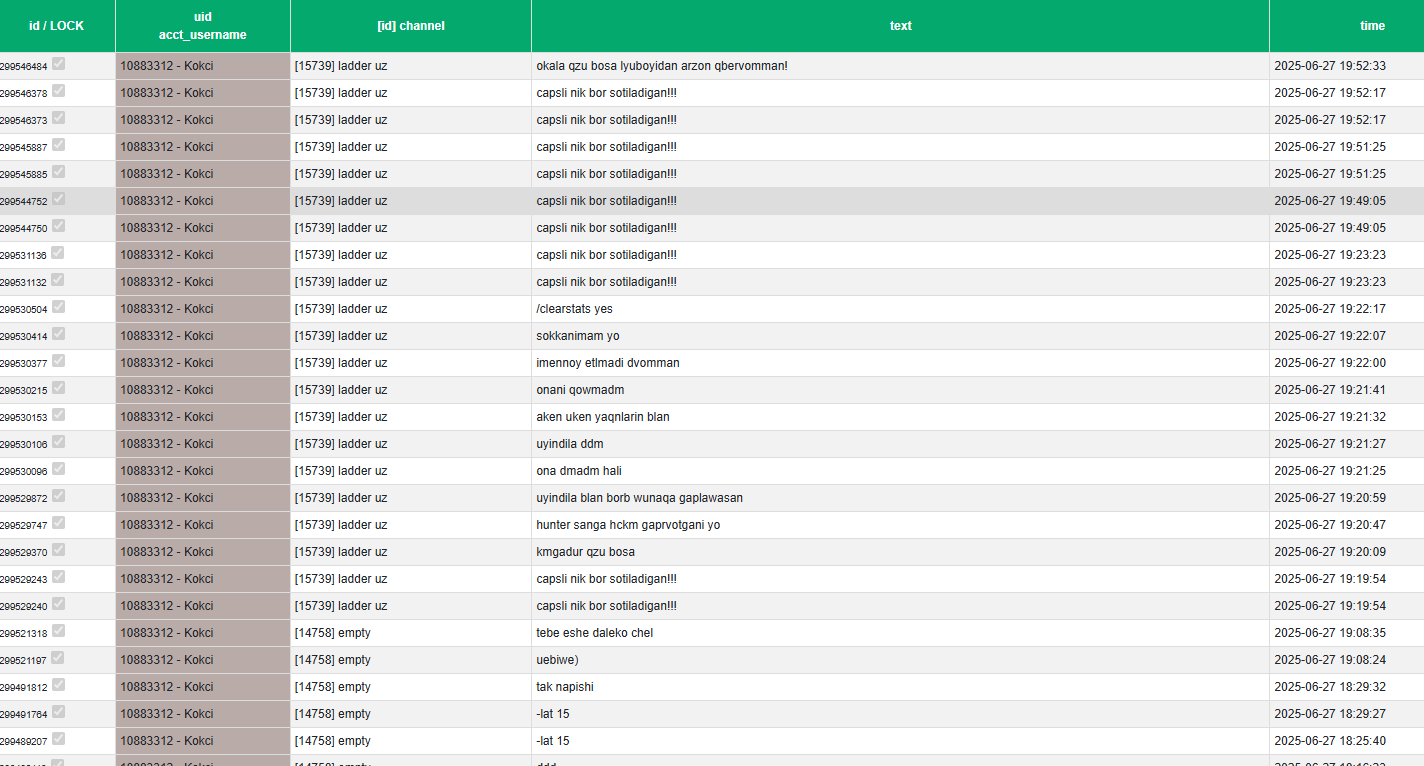
Task: Tick the checkbox beside id 299491812
Action: tap(59, 685)
